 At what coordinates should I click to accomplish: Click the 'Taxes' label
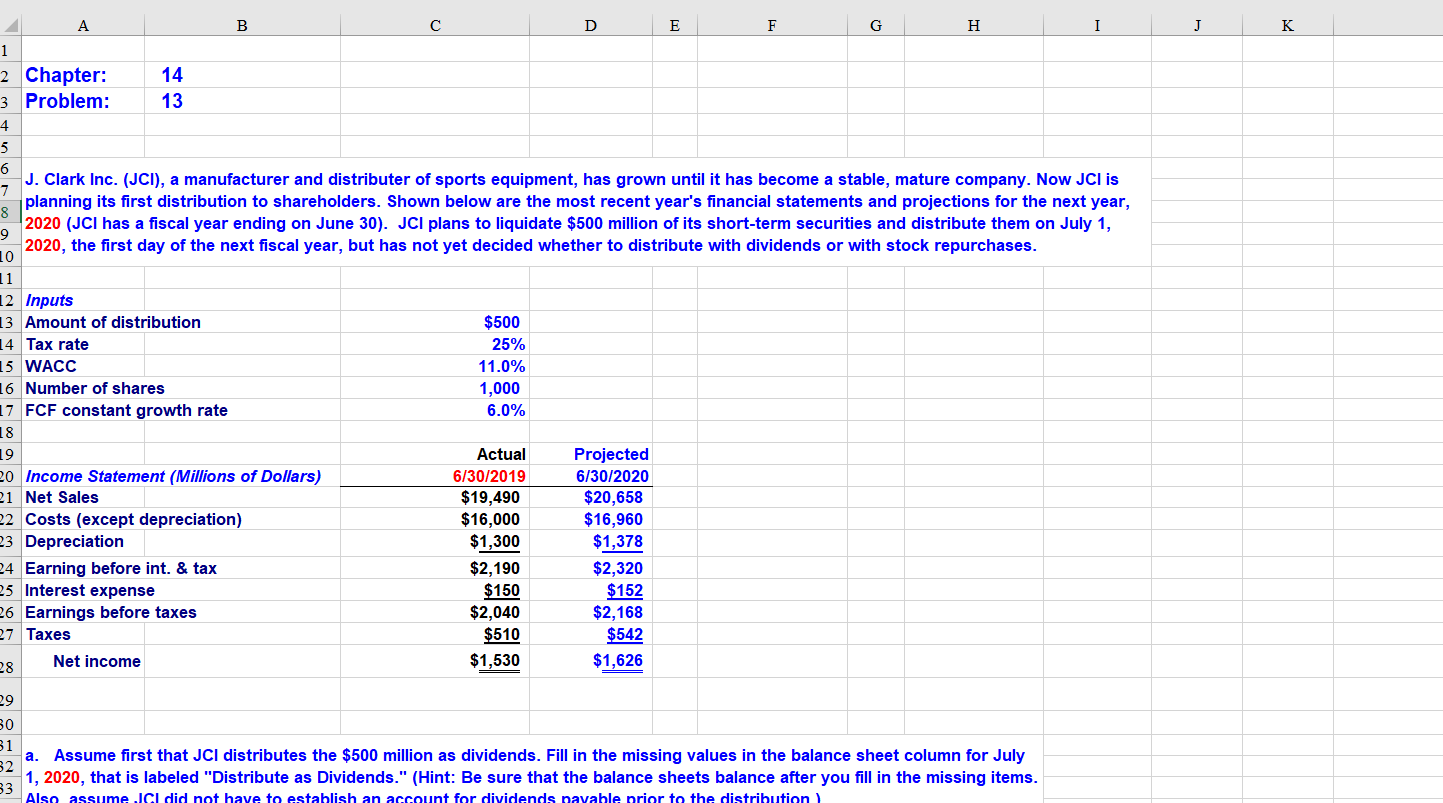click(x=48, y=634)
